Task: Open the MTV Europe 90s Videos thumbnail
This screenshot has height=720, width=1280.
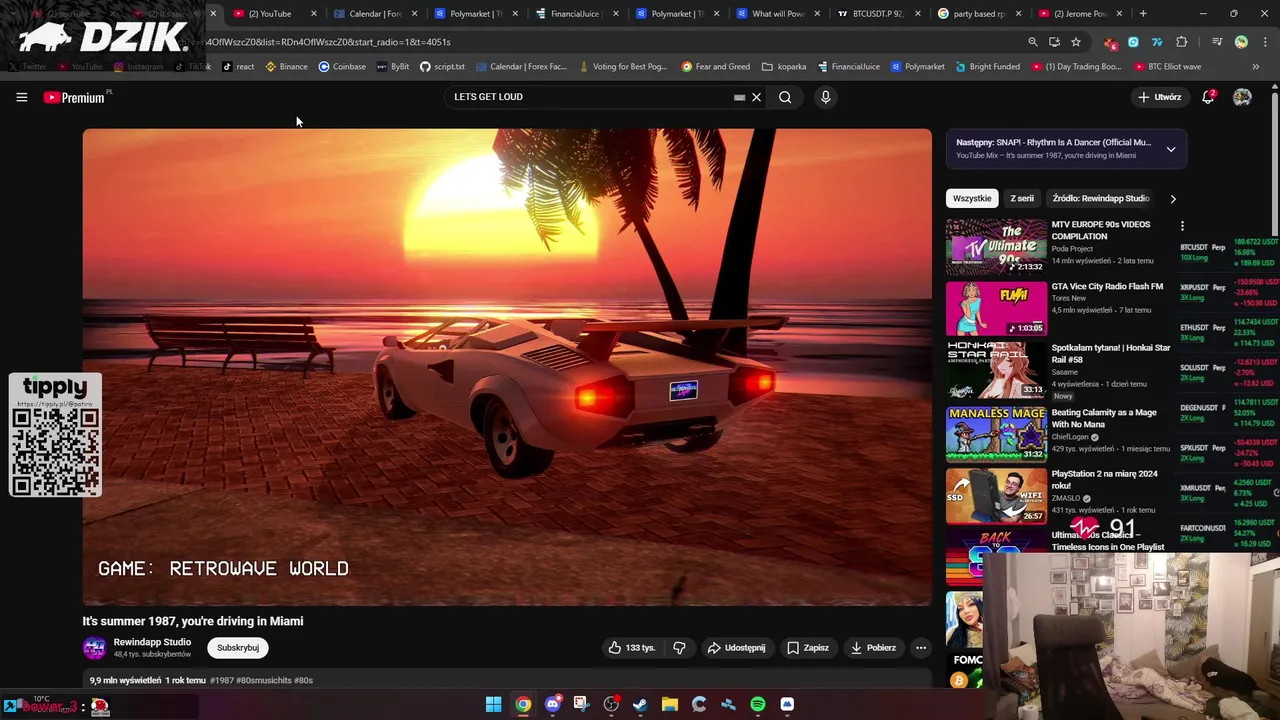Action: [x=996, y=247]
